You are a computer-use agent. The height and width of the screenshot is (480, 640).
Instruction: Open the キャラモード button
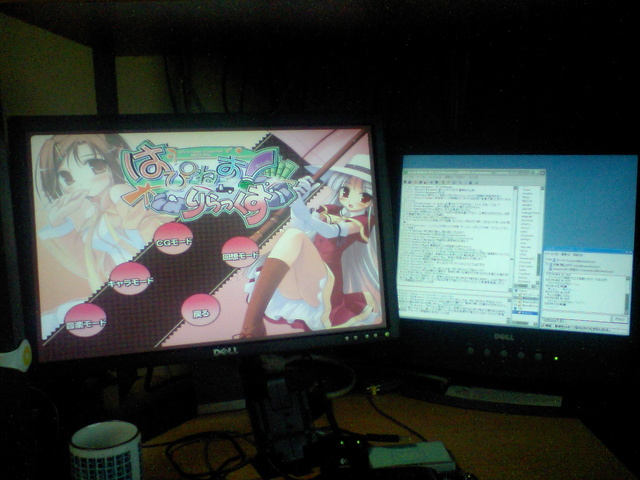[x=130, y=279]
